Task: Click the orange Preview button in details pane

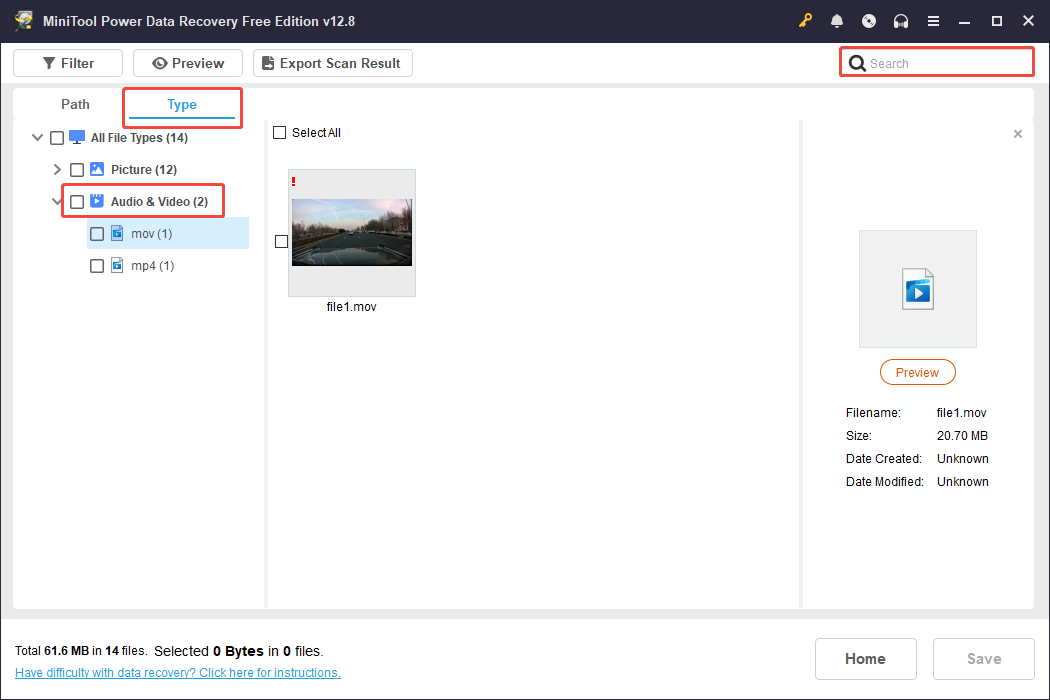Action: coord(917,372)
